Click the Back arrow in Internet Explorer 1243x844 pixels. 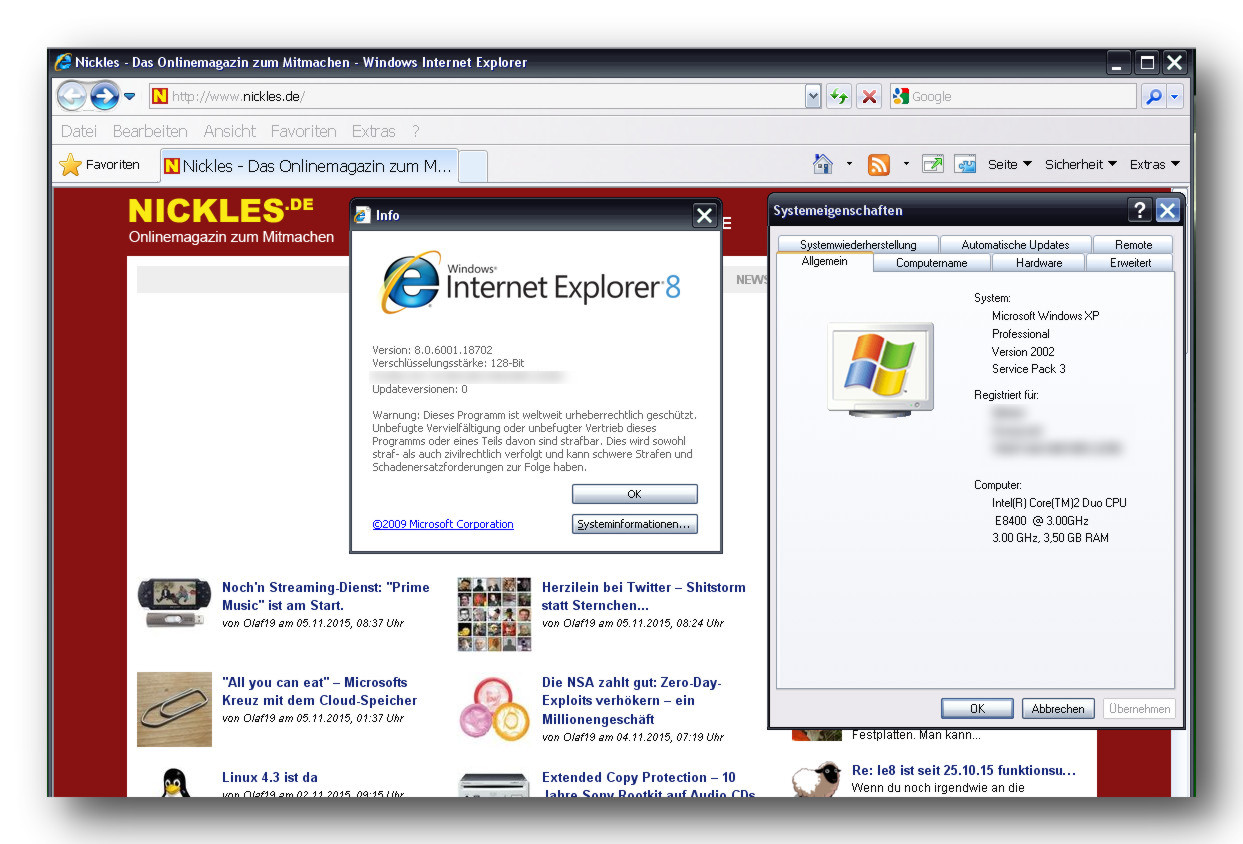(72, 96)
